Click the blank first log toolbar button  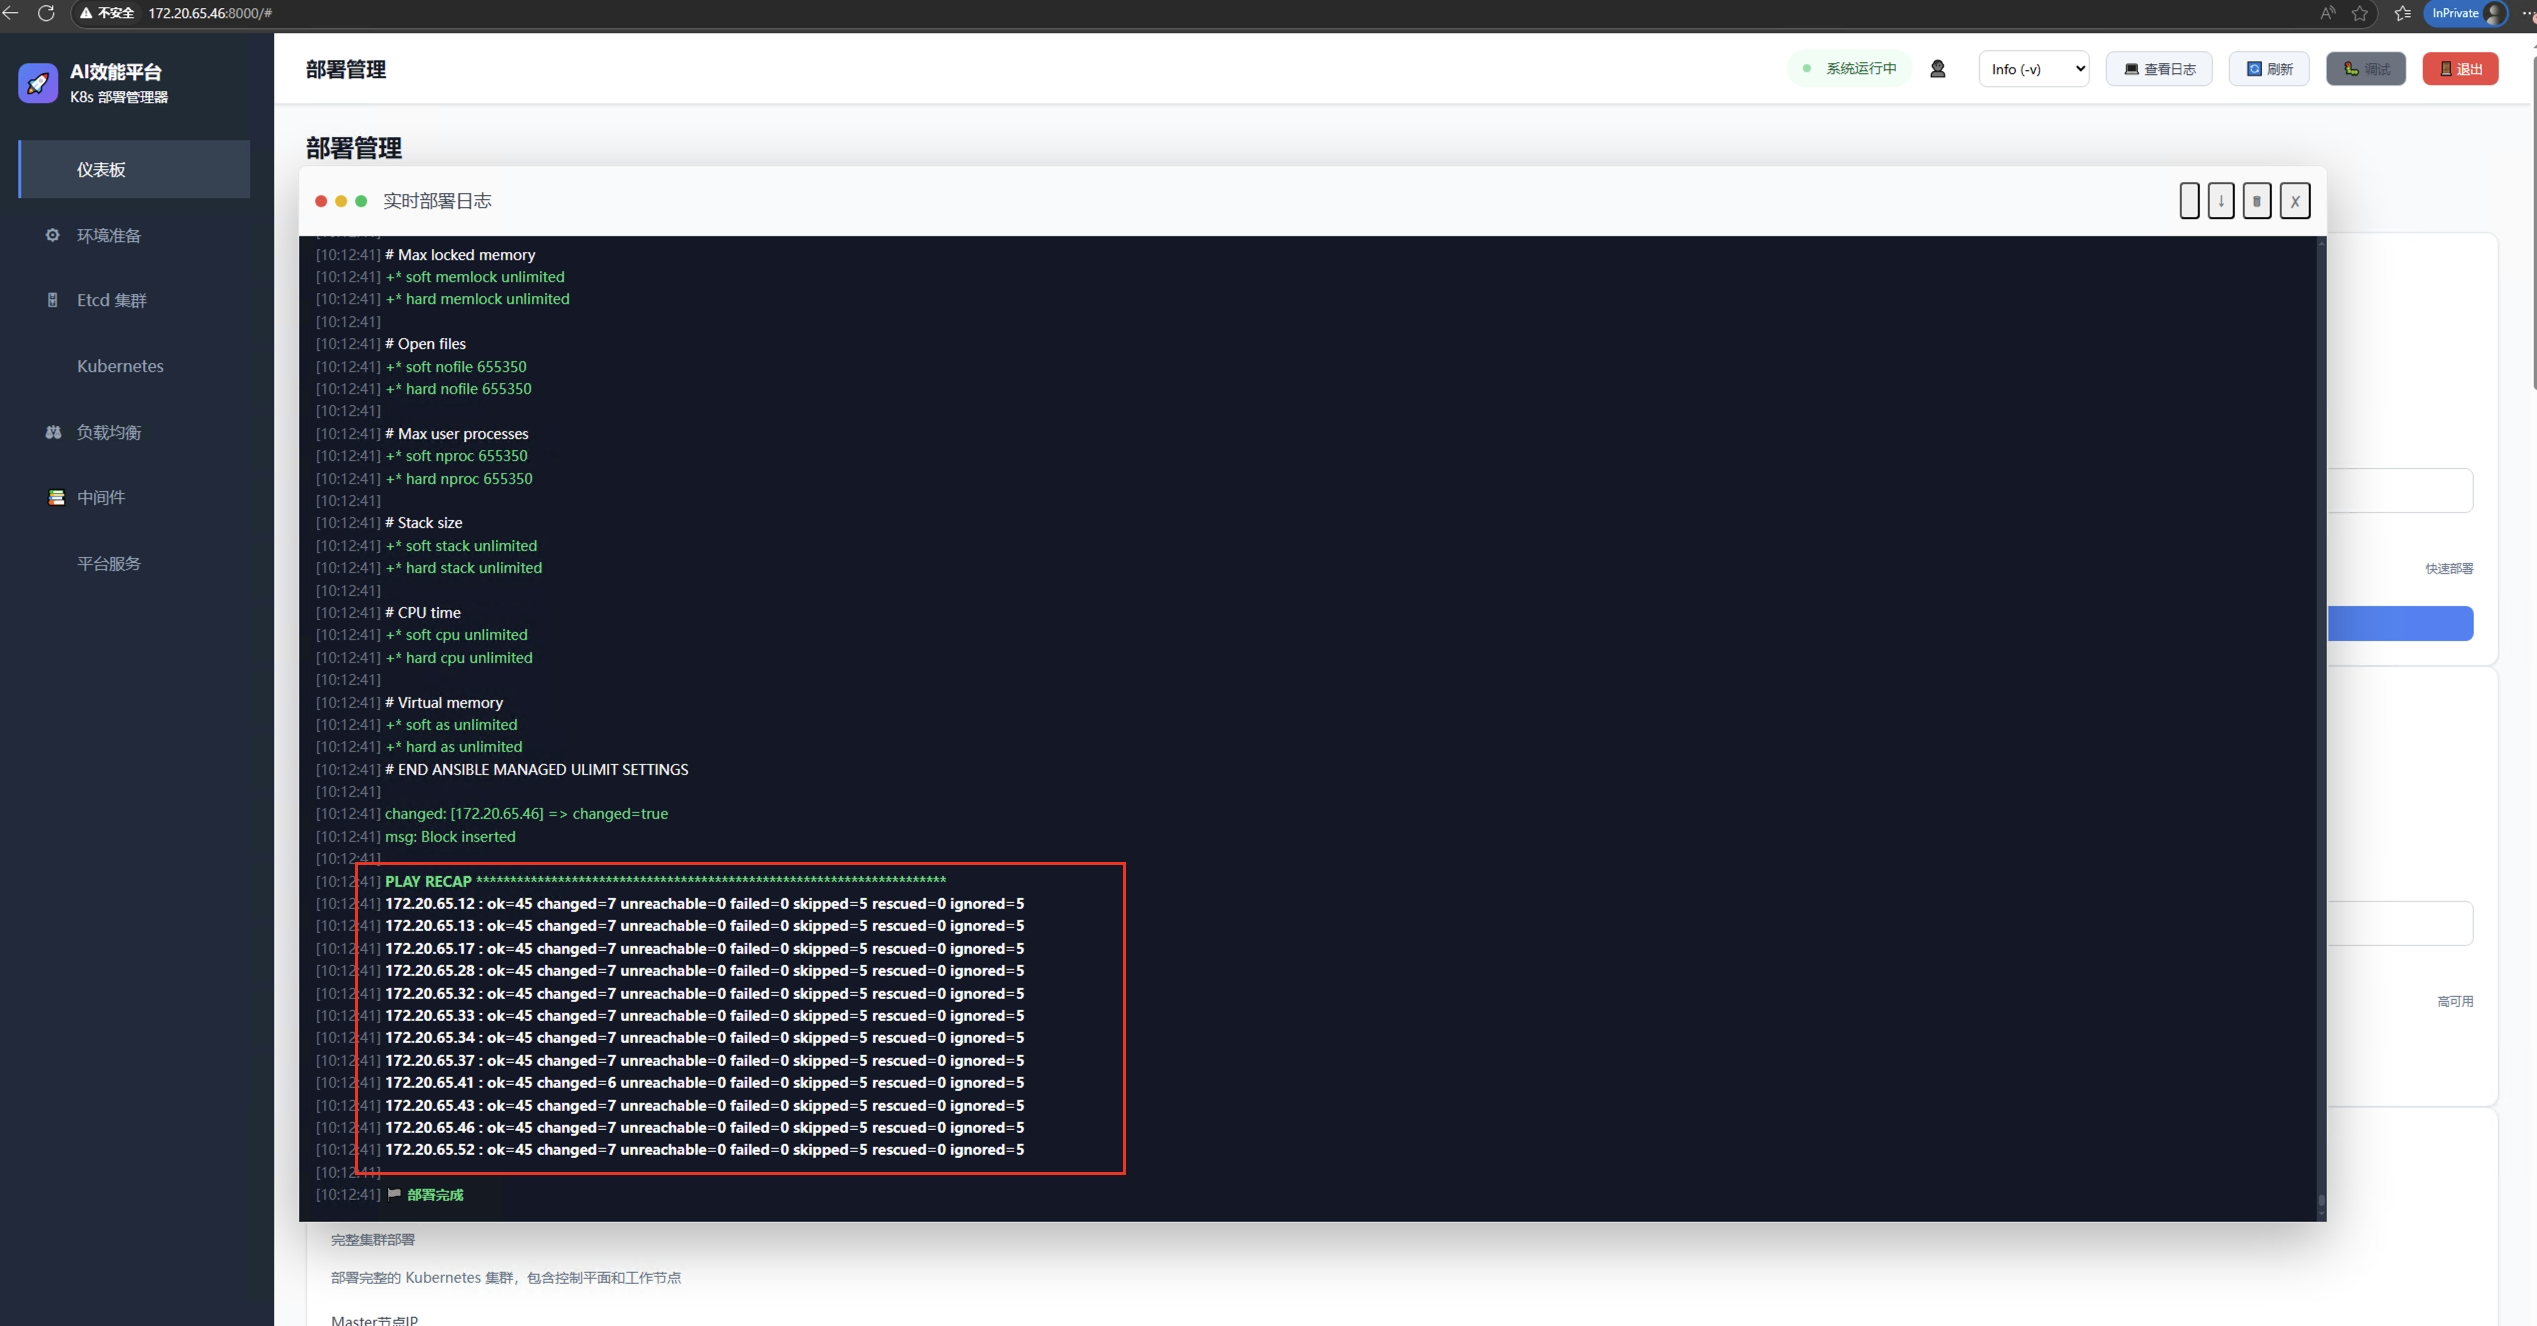pos(2189,201)
